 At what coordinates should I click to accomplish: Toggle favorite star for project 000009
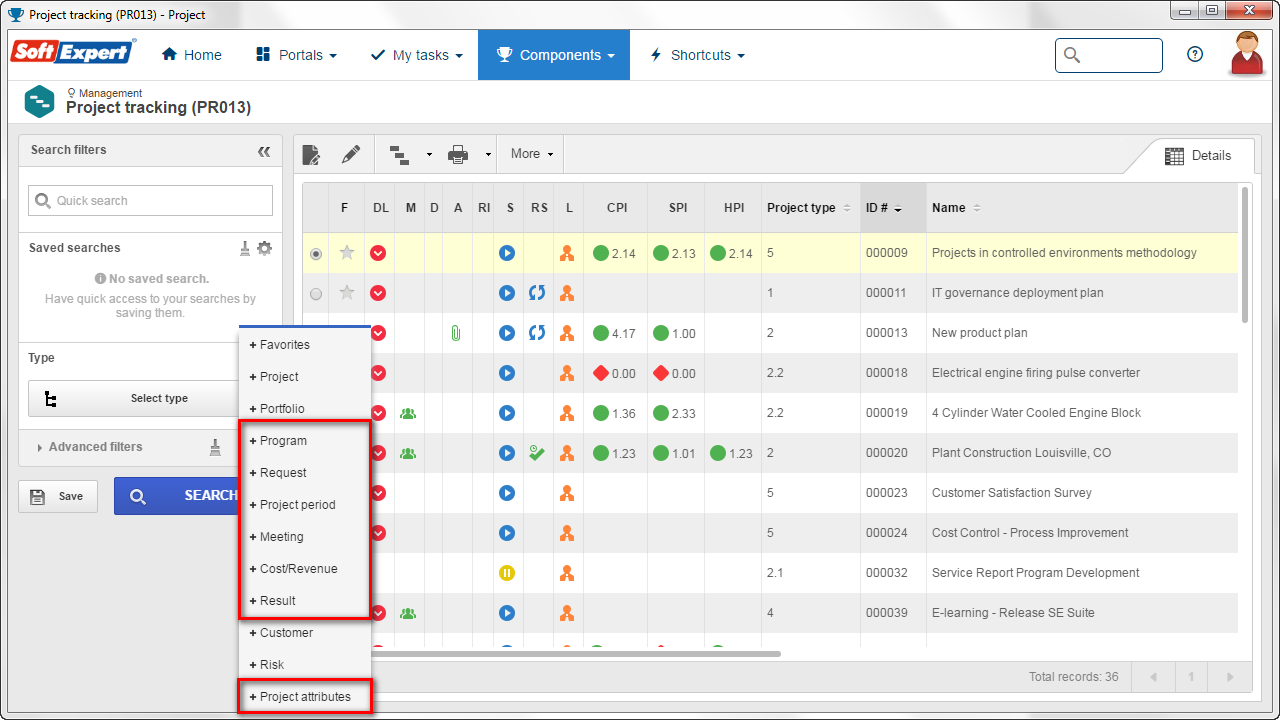pyautogui.click(x=347, y=253)
